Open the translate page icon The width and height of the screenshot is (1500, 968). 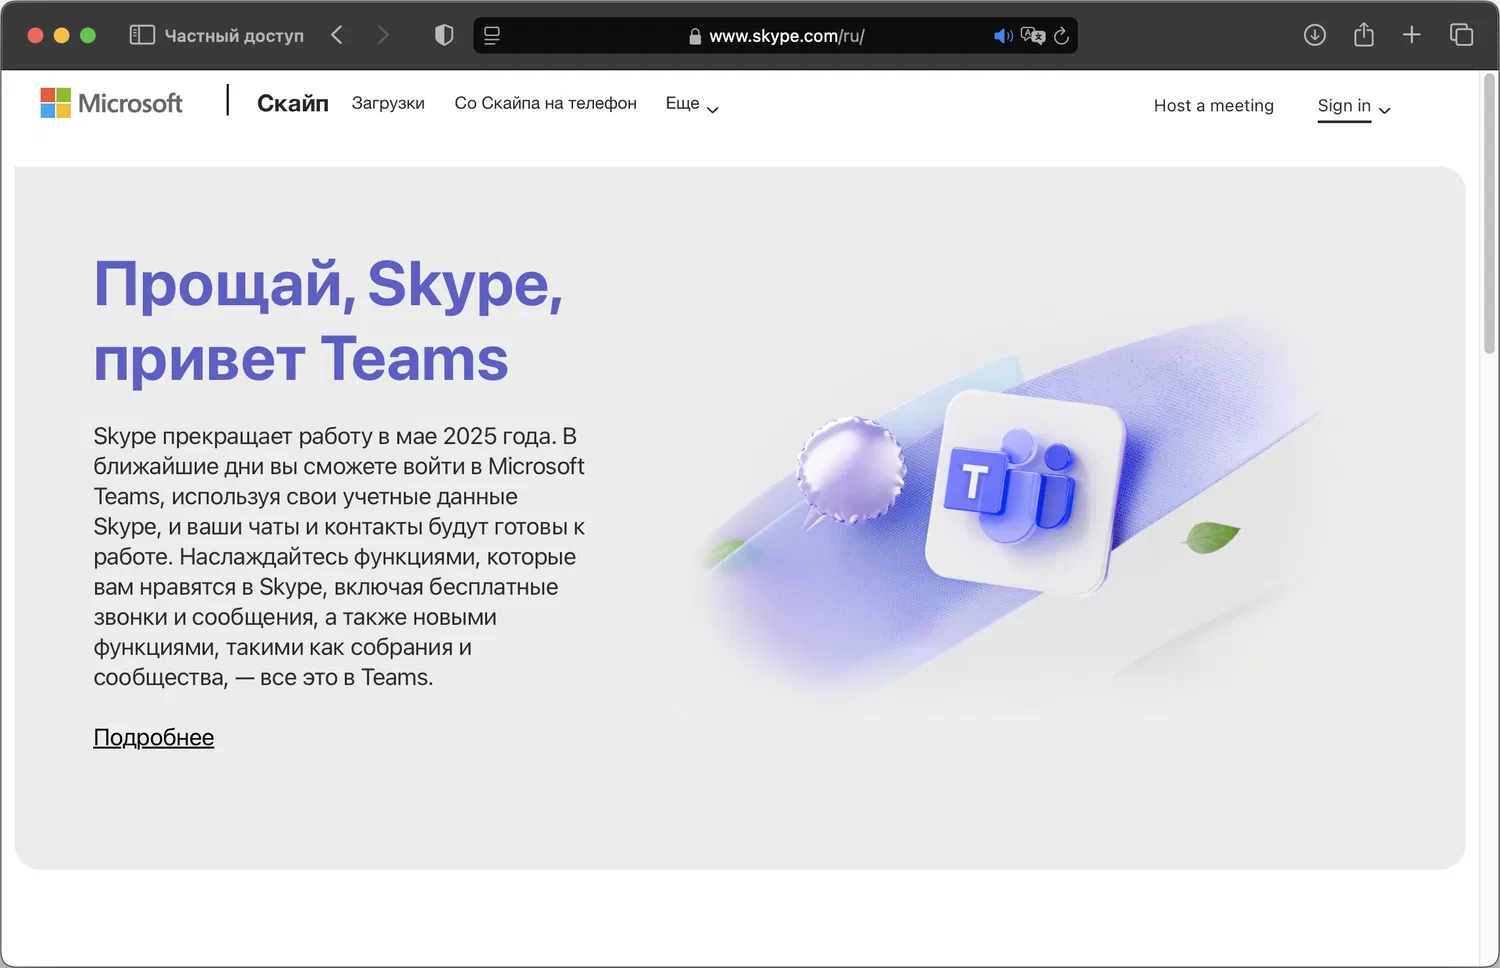tap(1033, 36)
